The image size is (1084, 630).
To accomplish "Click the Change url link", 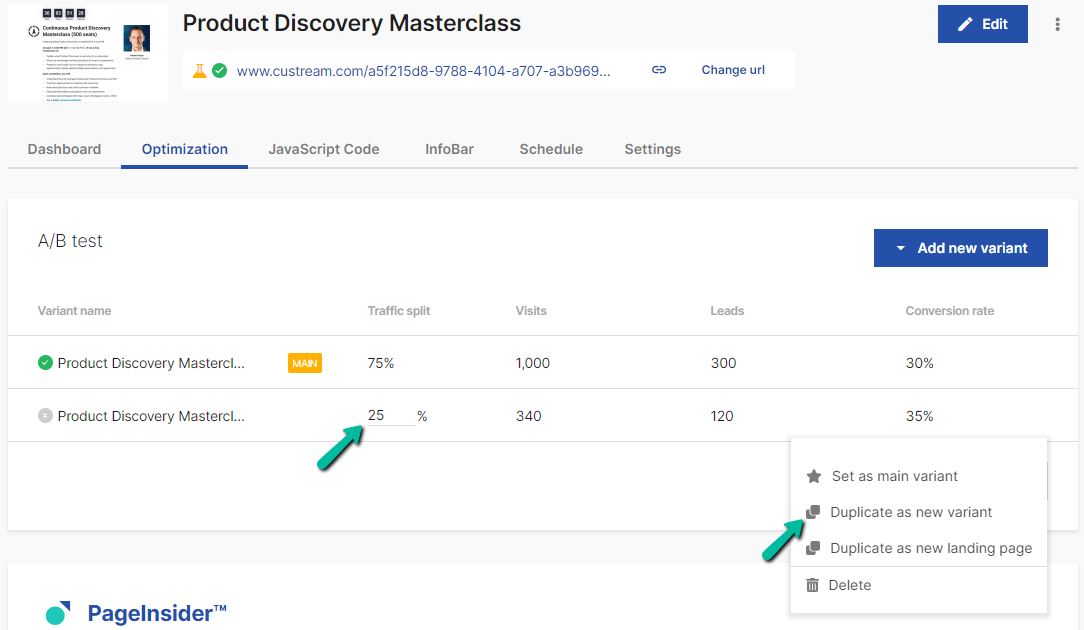I will pos(733,70).
